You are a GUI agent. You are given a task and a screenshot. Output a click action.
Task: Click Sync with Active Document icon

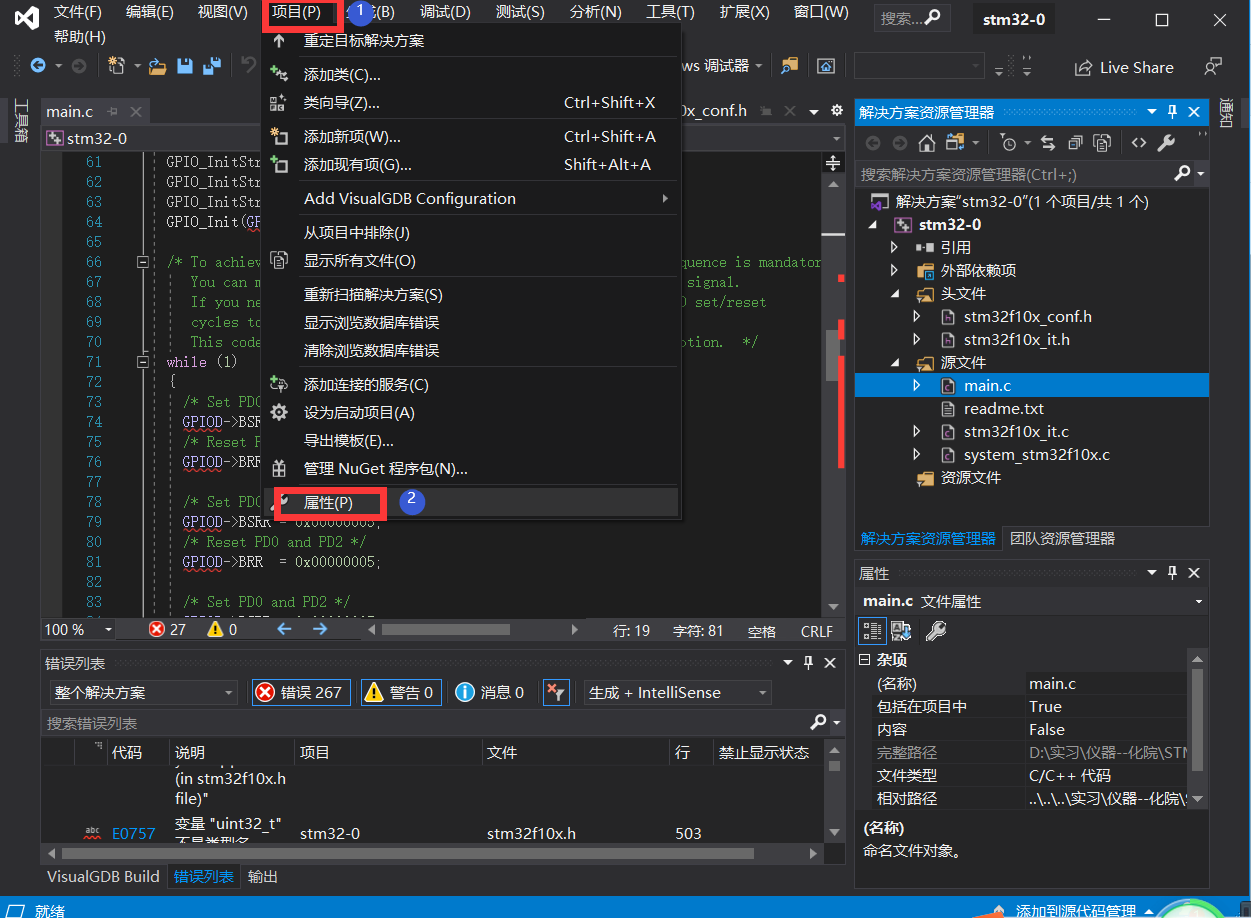coord(1047,143)
